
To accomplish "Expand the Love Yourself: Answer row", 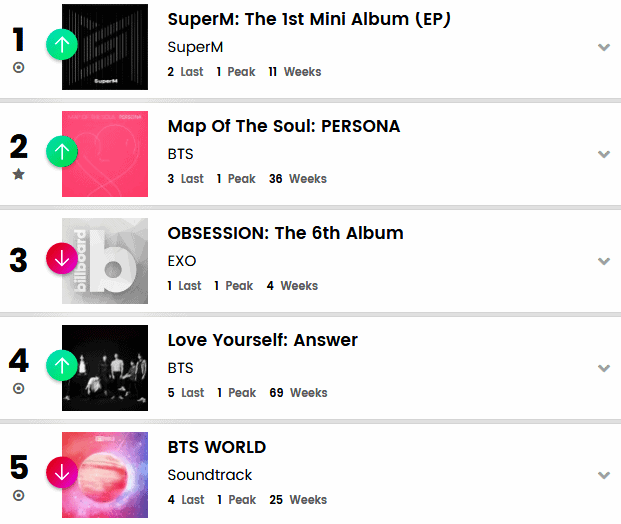I will pyautogui.click(x=603, y=368).
